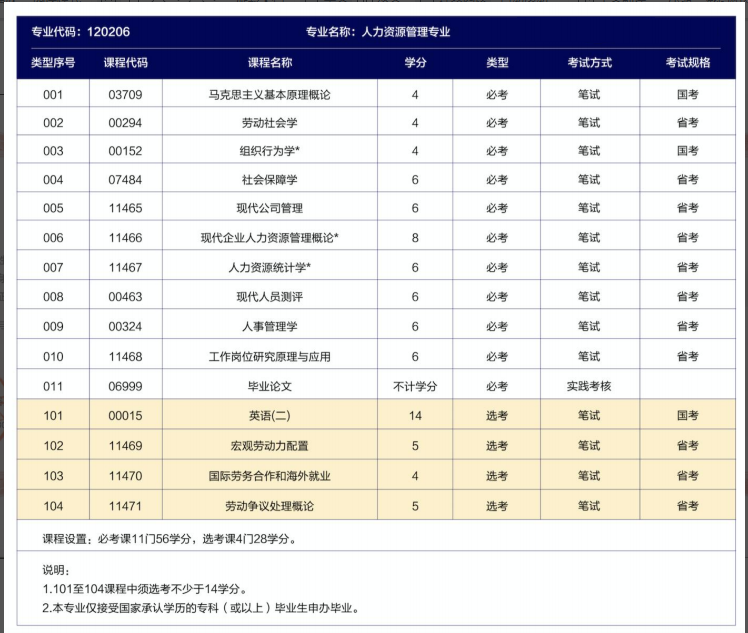Click the 课程代码 column header

(x=125, y=62)
